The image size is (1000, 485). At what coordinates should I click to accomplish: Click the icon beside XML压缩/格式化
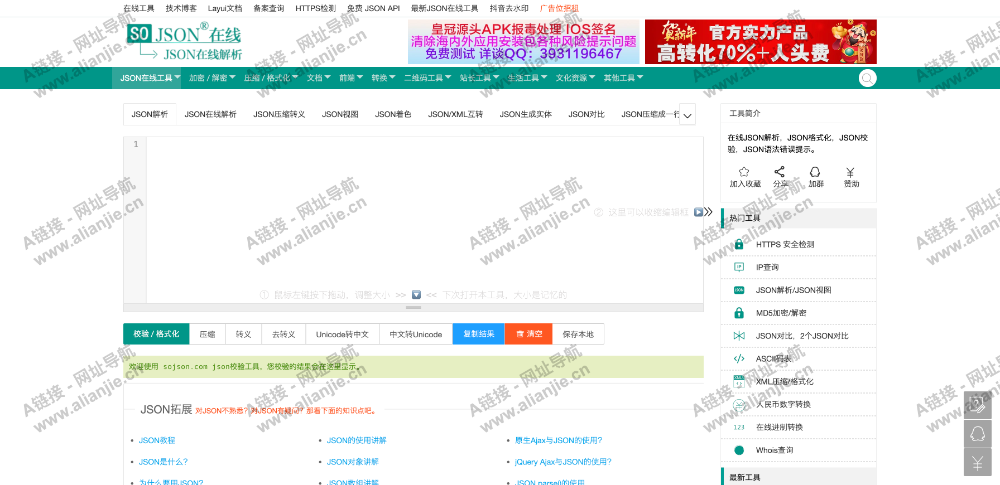739,382
